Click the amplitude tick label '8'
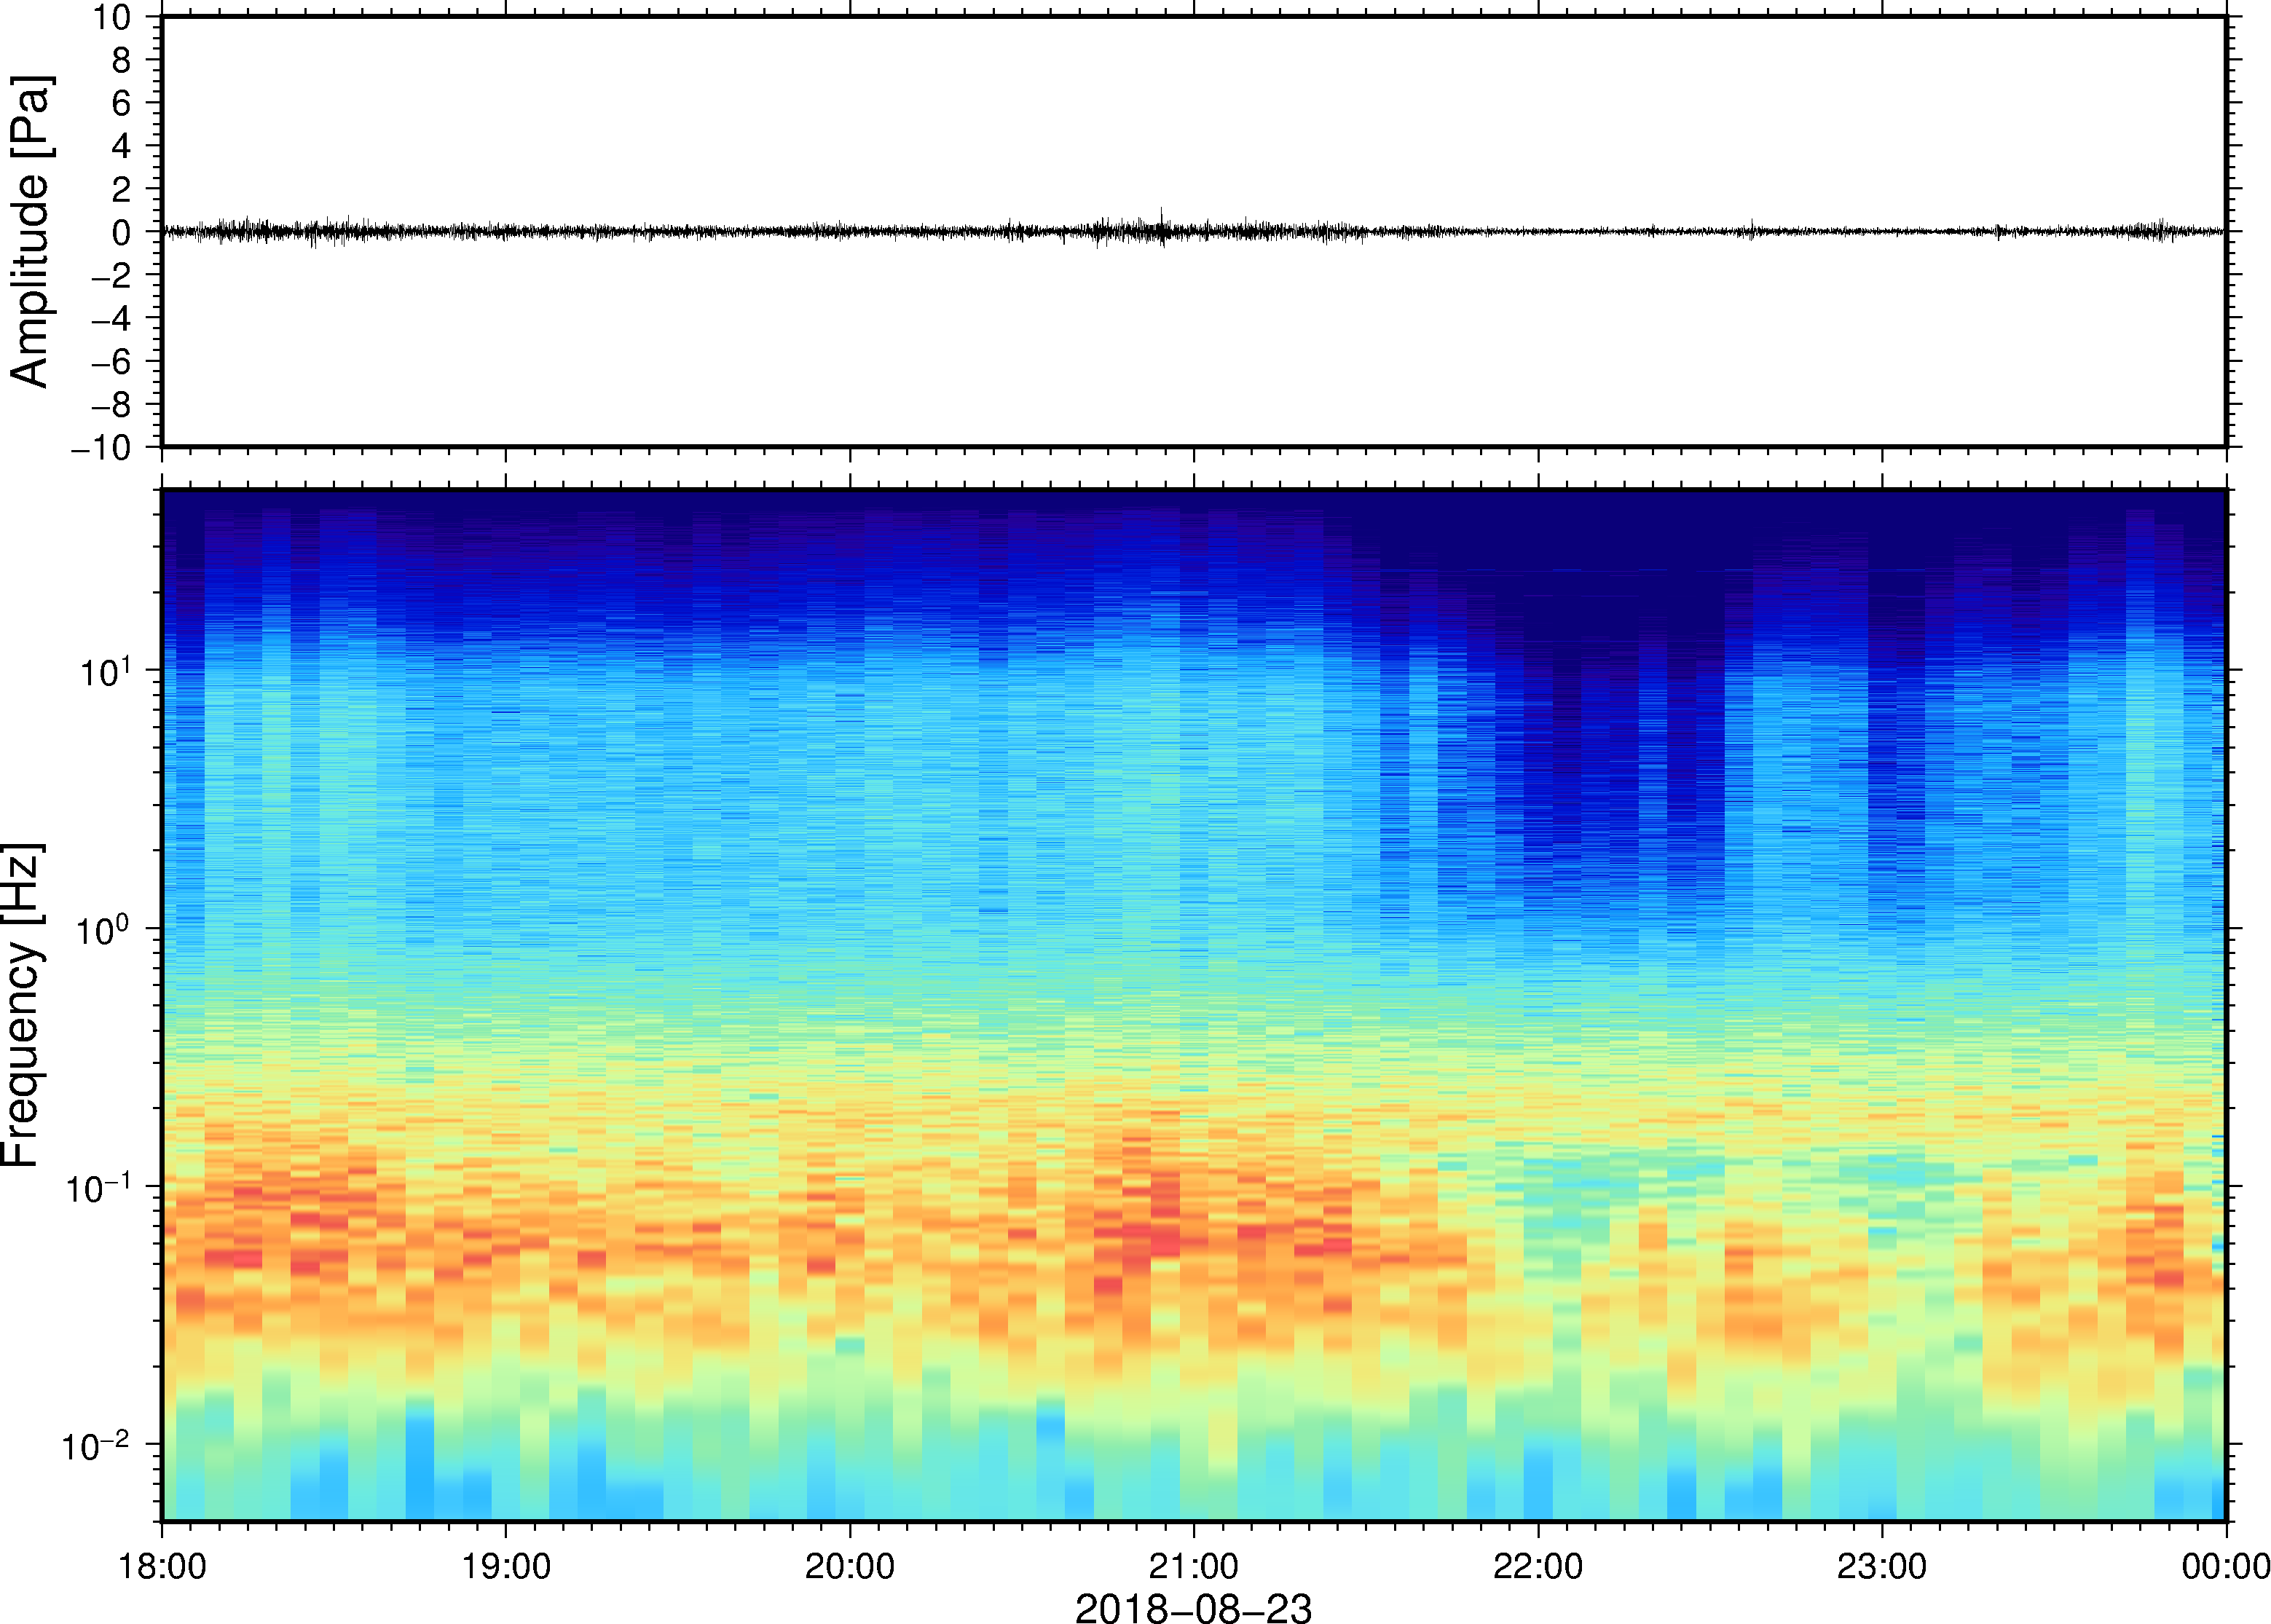Viewport: 2271px width, 1624px height. click(122, 60)
